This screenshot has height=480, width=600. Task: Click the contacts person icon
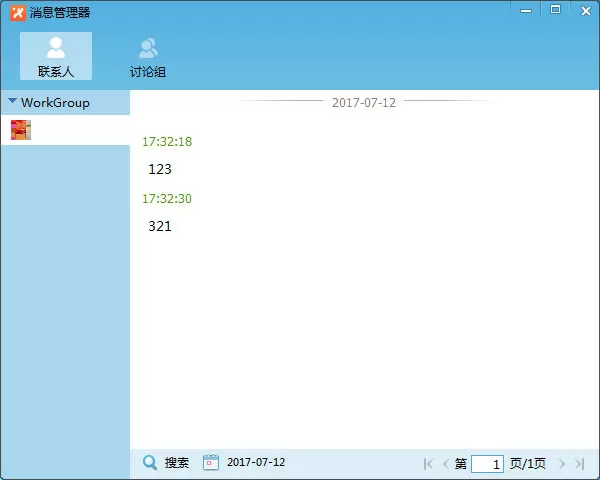(x=56, y=47)
